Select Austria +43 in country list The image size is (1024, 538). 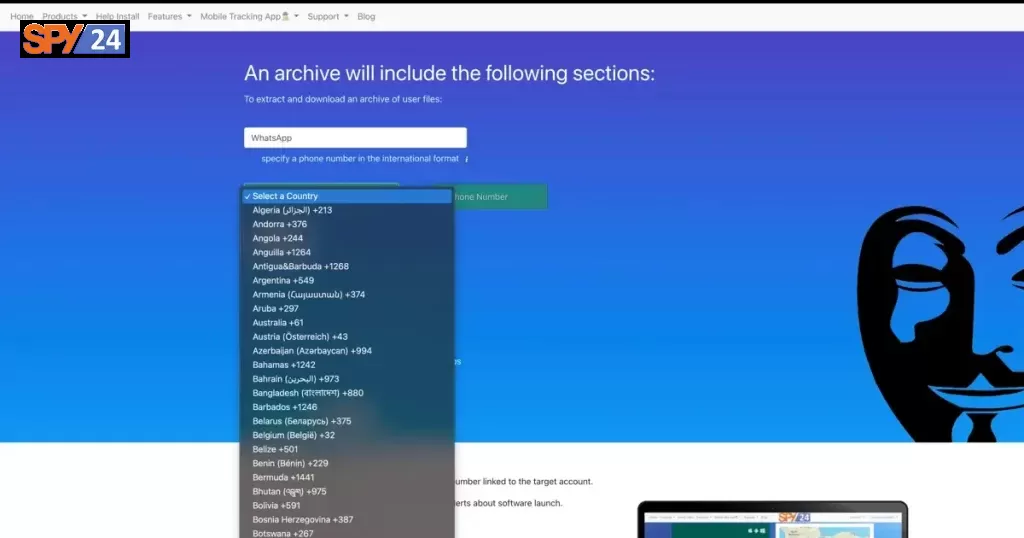347,337
